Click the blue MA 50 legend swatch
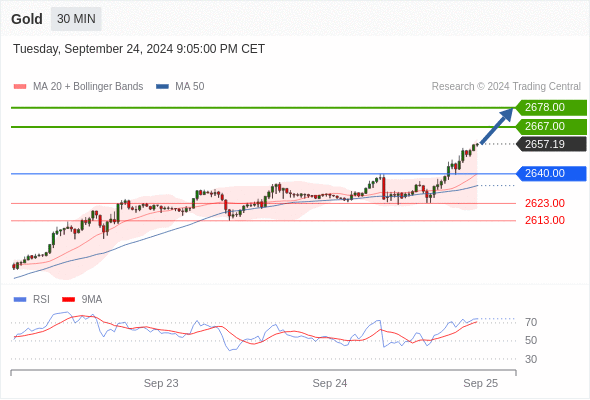 (x=162, y=87)
